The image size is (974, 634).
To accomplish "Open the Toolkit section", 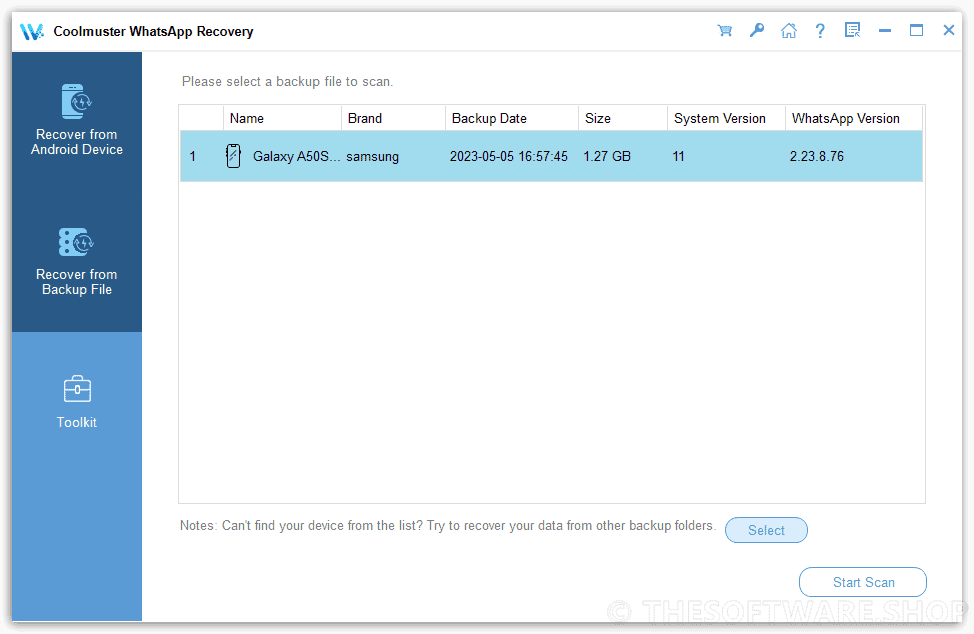I will point(77,402).
